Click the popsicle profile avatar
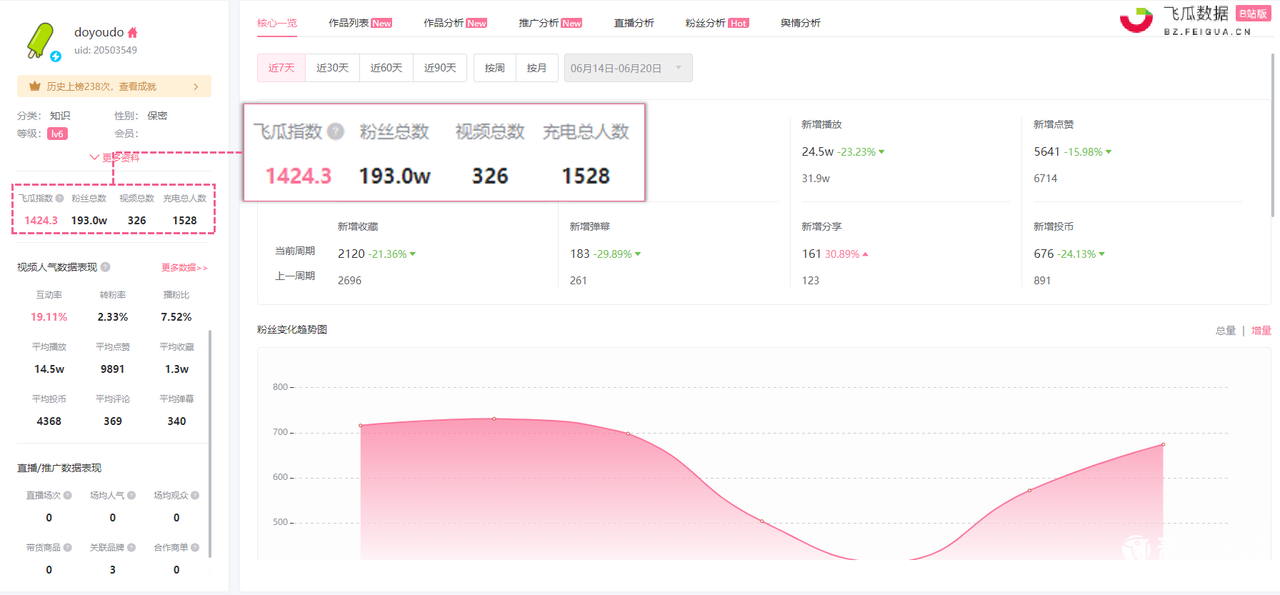This screenshot has width=1280, height=595. [41, 40]
